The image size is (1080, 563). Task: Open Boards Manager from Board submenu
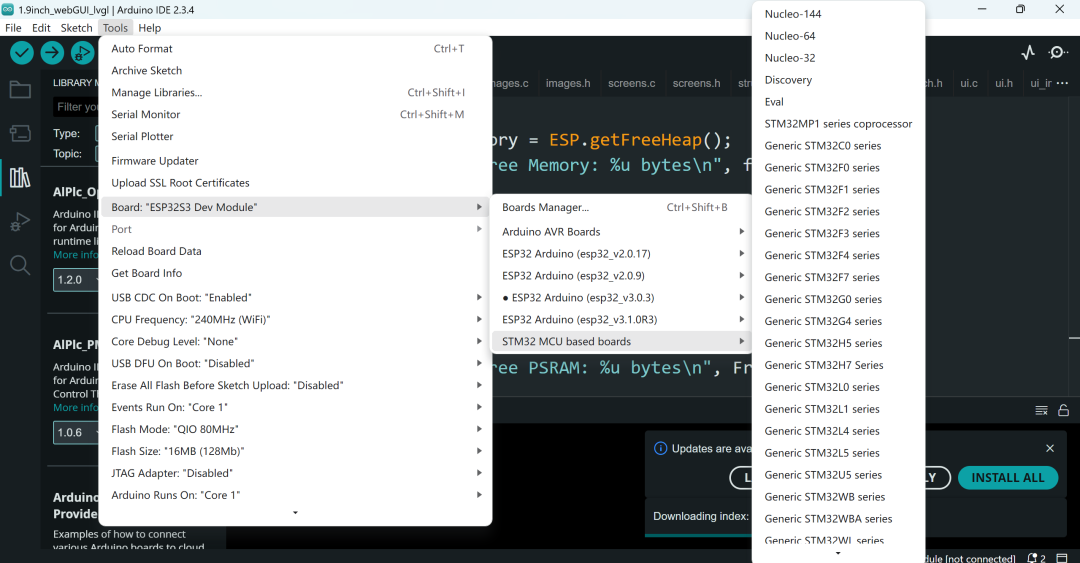coord(622,207)
